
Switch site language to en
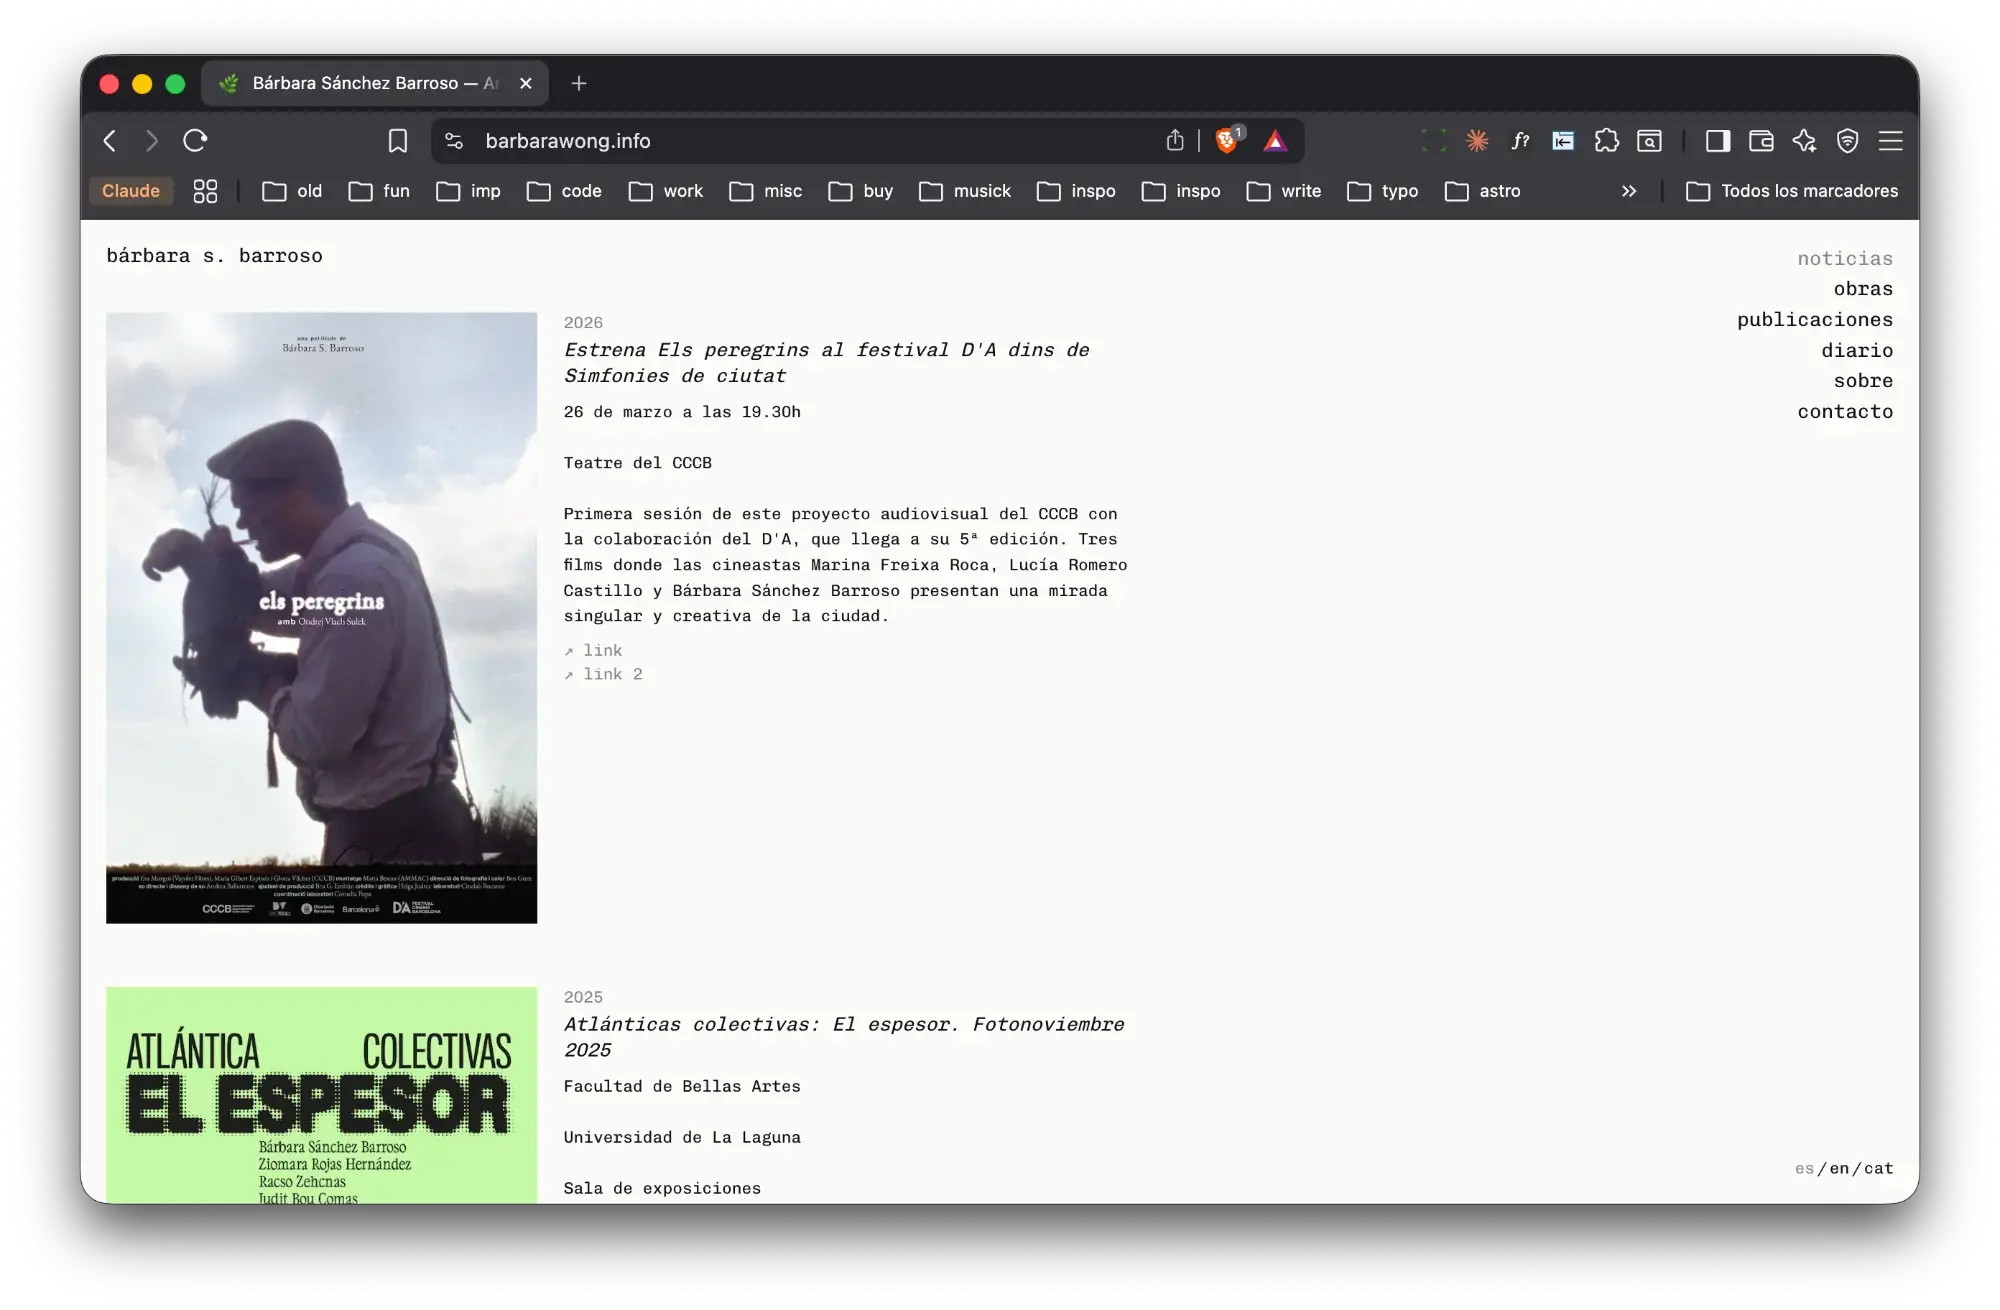[x=1839, y=1169]
